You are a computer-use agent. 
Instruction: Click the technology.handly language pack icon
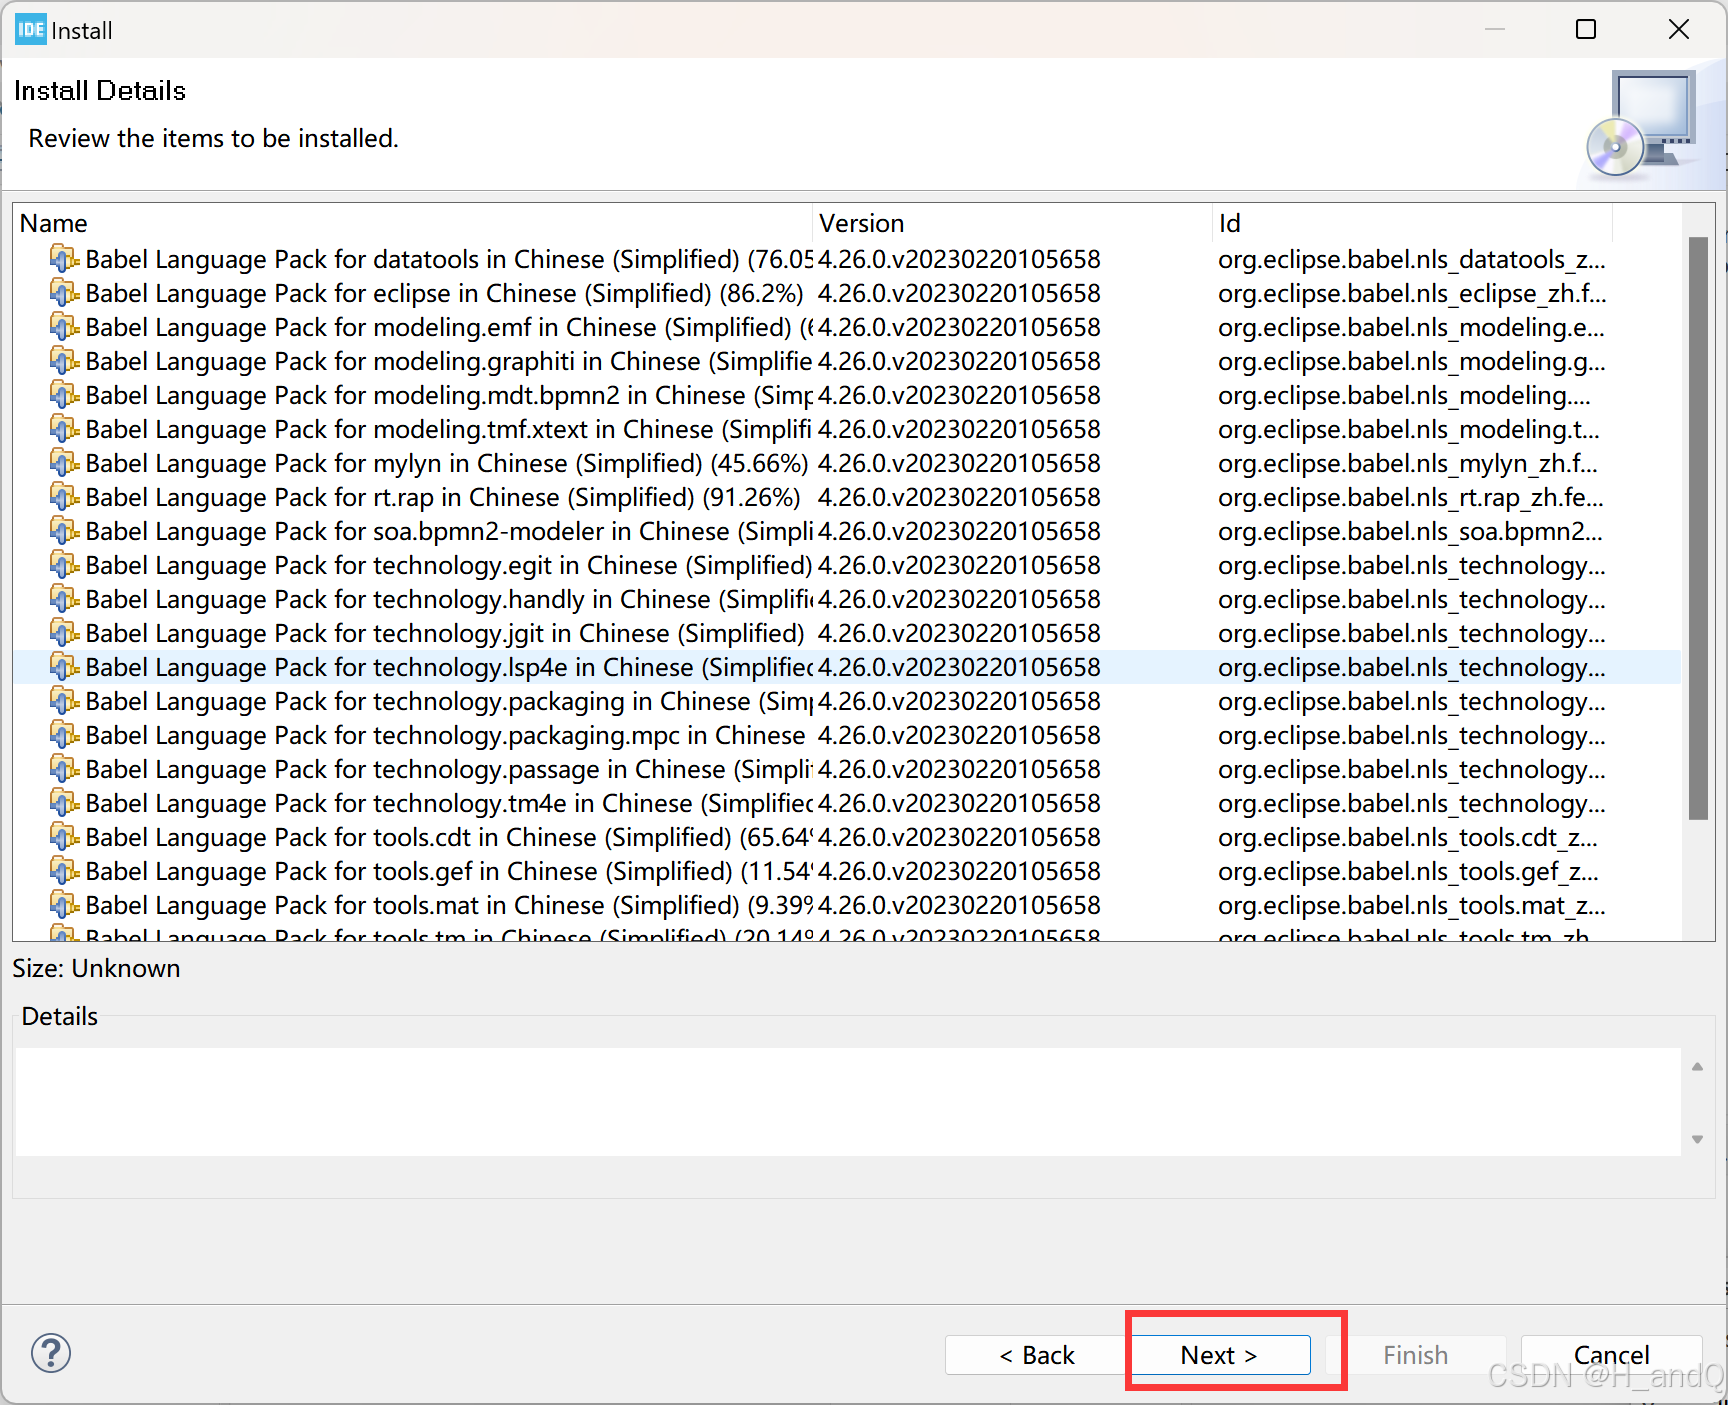click(64, 599)
